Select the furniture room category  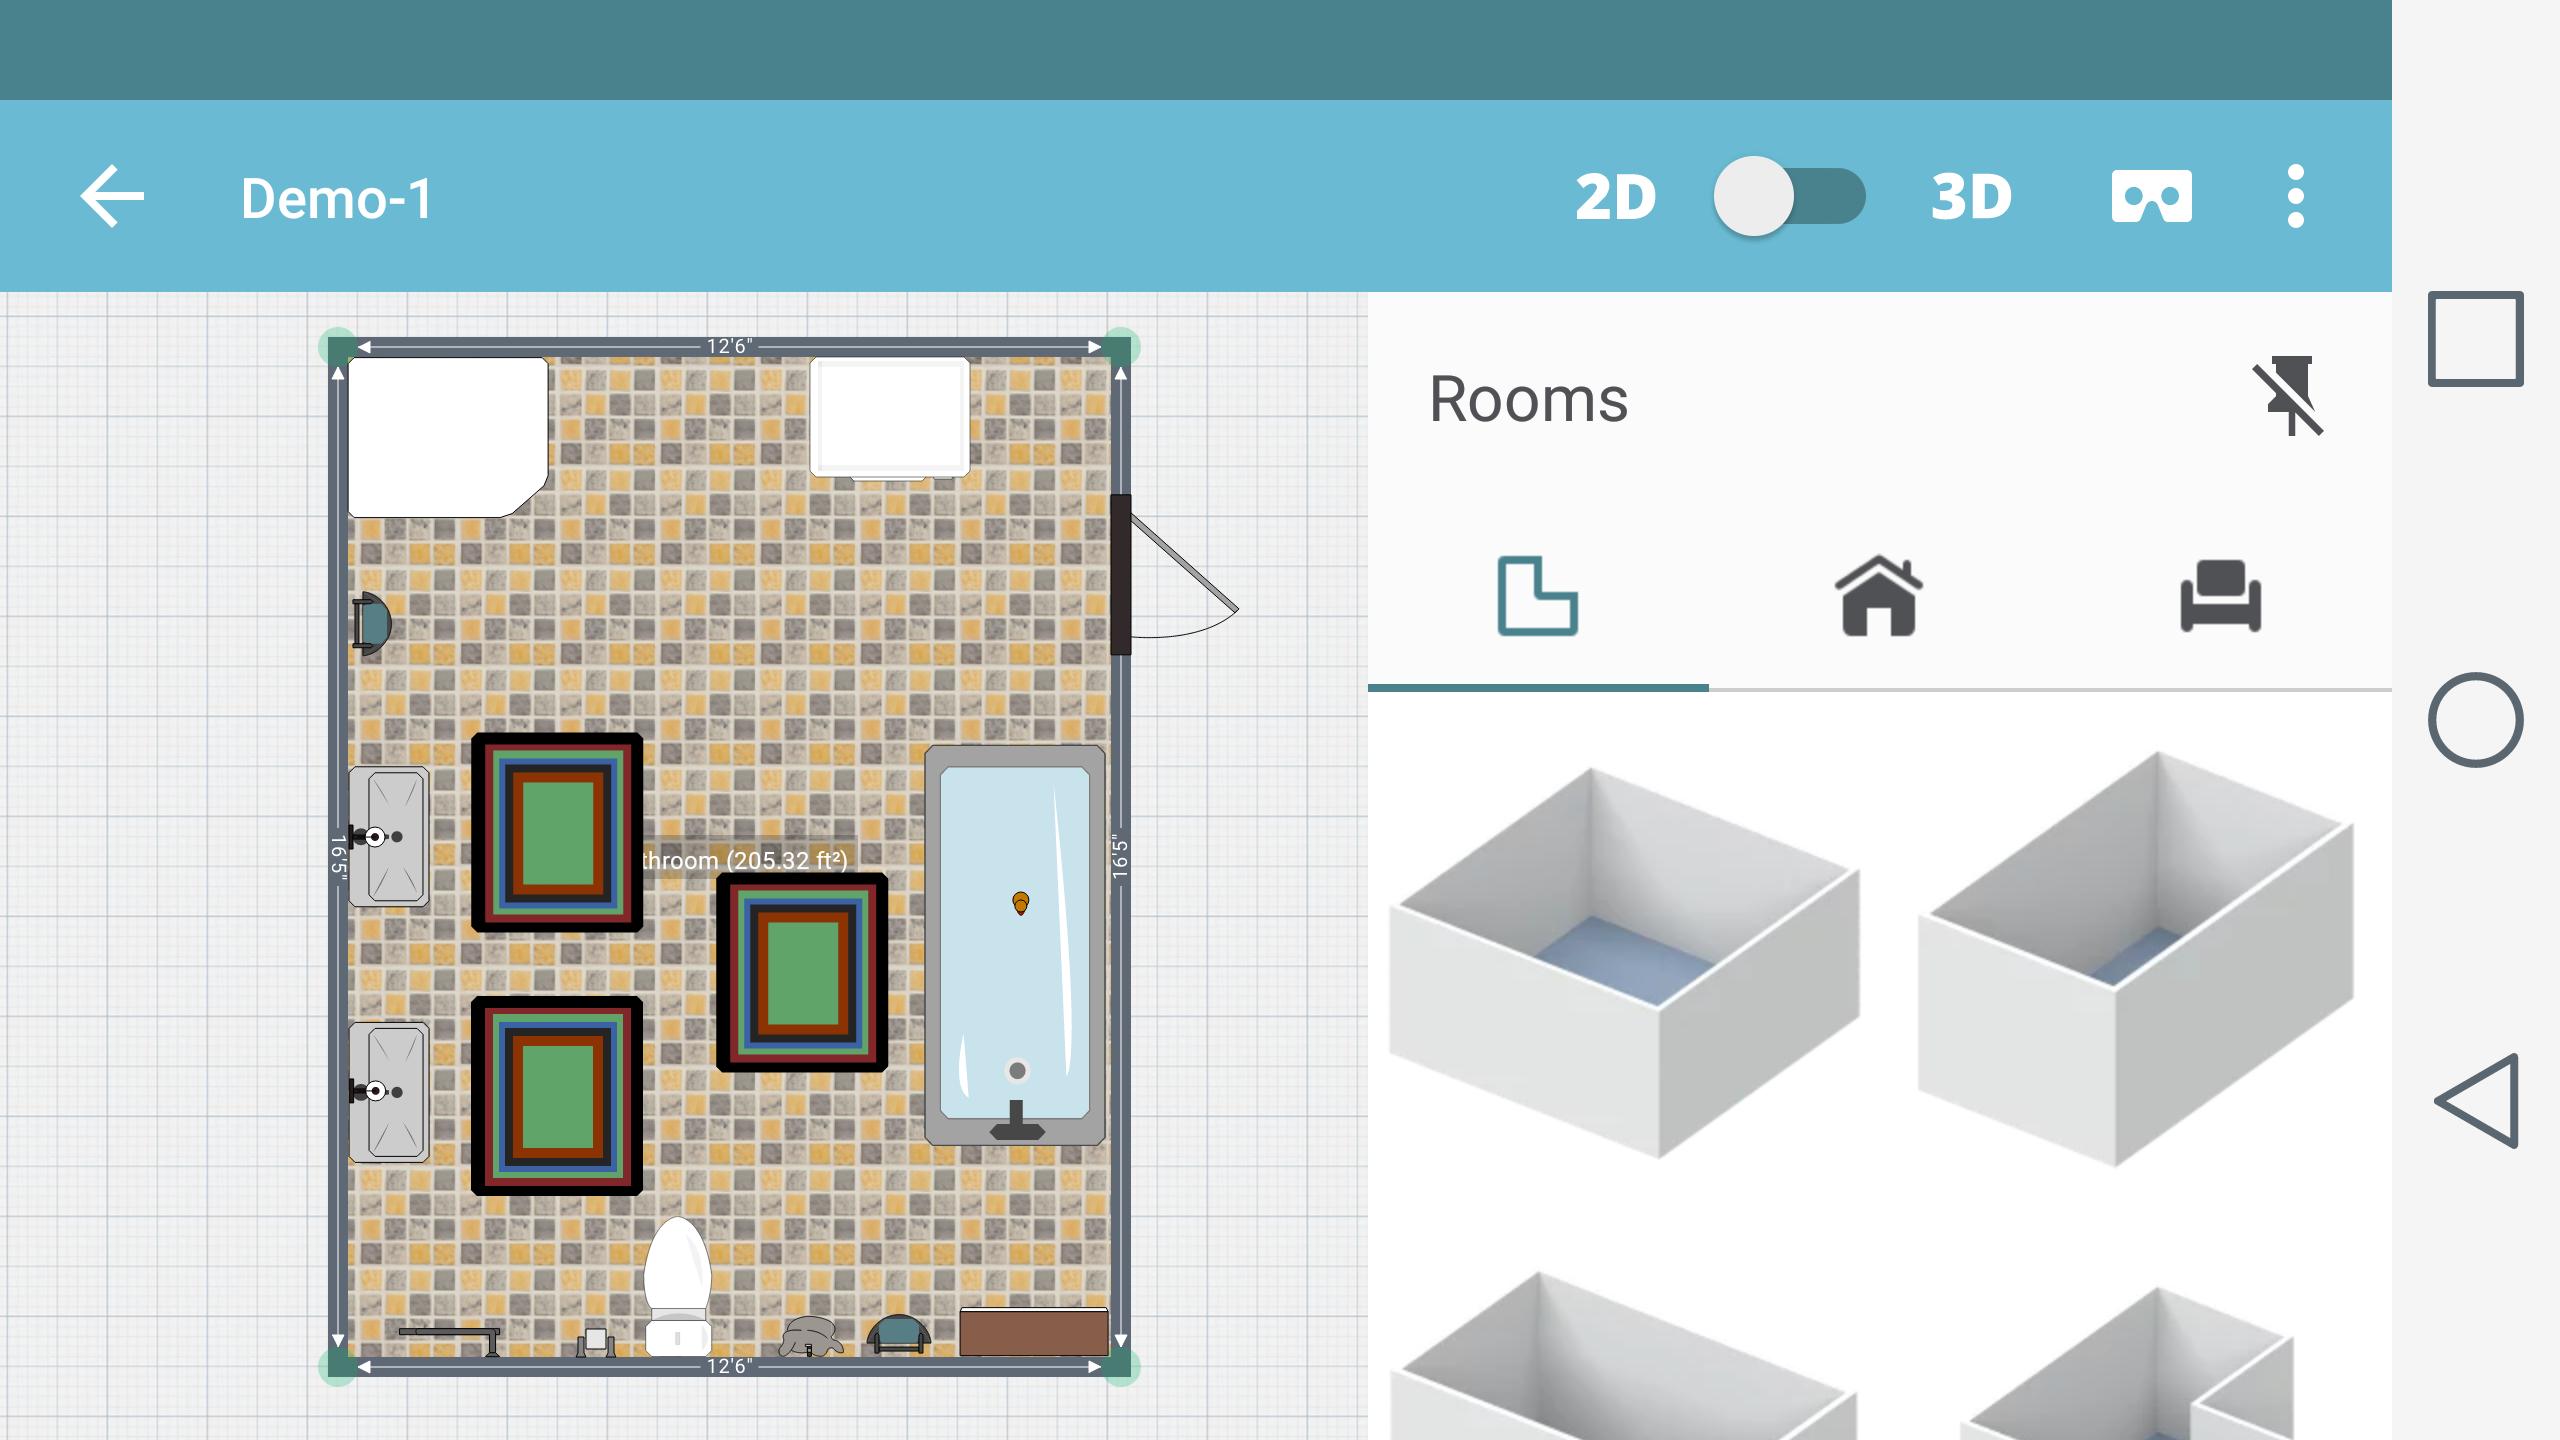click(x=2219, y=594)
